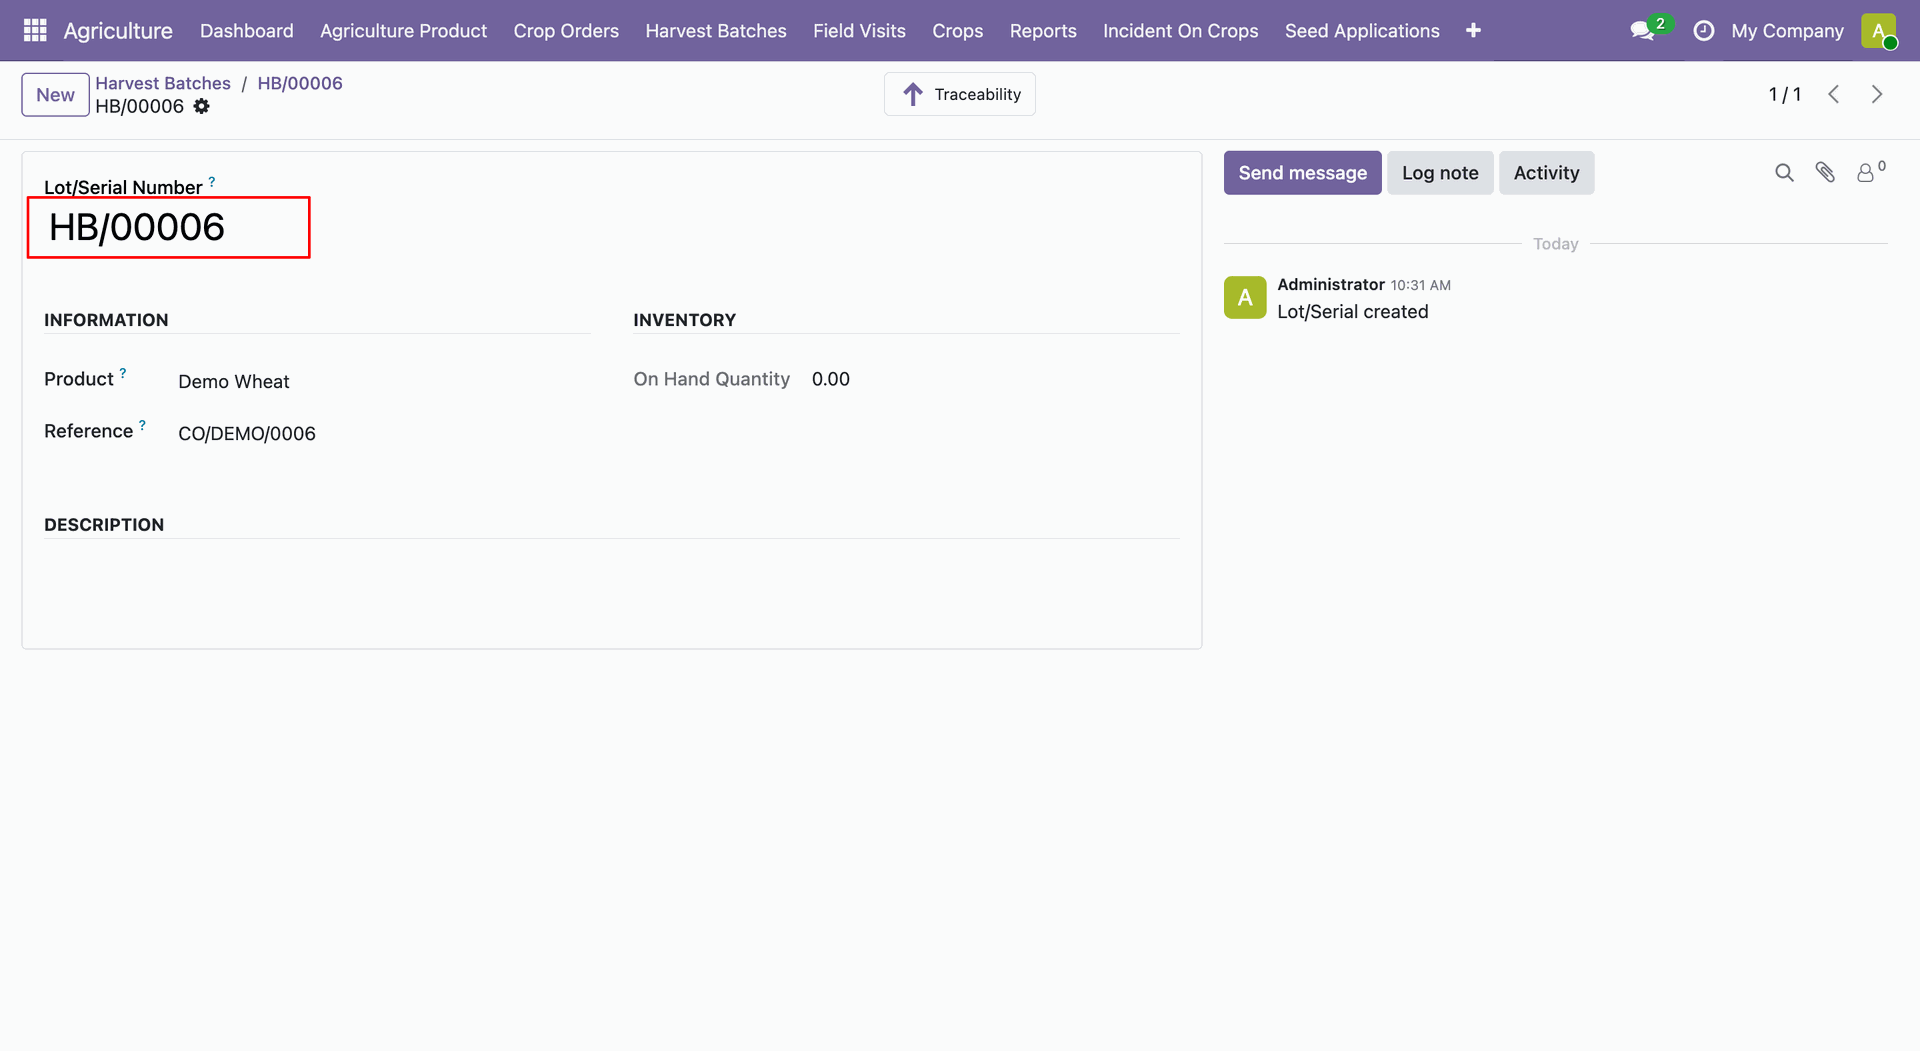Click the Product field Demo Wheat
The height and width of the screenshot is (1051, 1920).
point(234,382)
